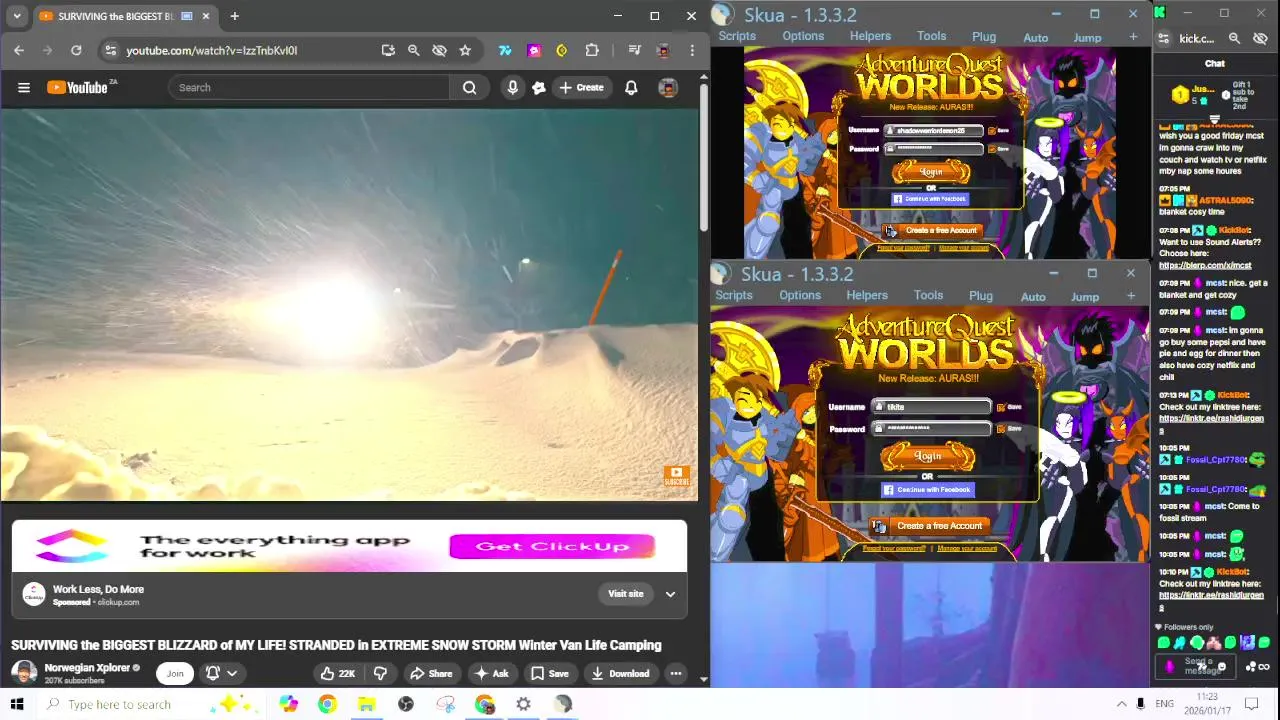Click the YouTube search magnifier button
Image resolution: width=1280 pixels, height=720 pixels.
(469, 87)
